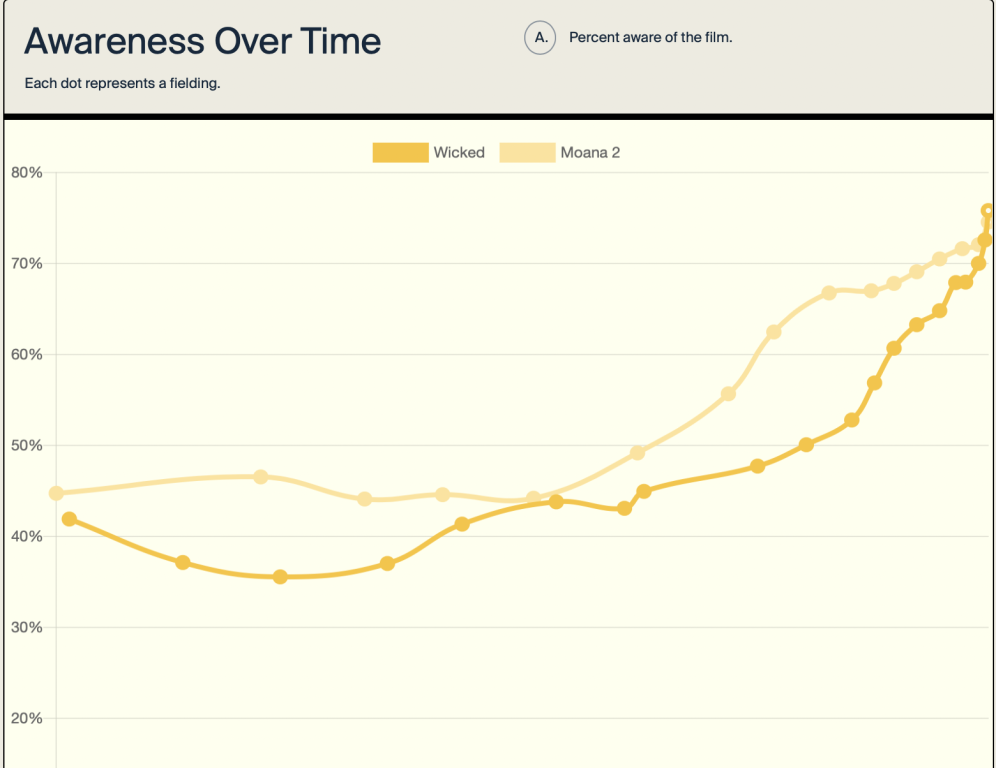Click the circled A info icon
The width and height of the screenshot is (996, 768).
540,37
